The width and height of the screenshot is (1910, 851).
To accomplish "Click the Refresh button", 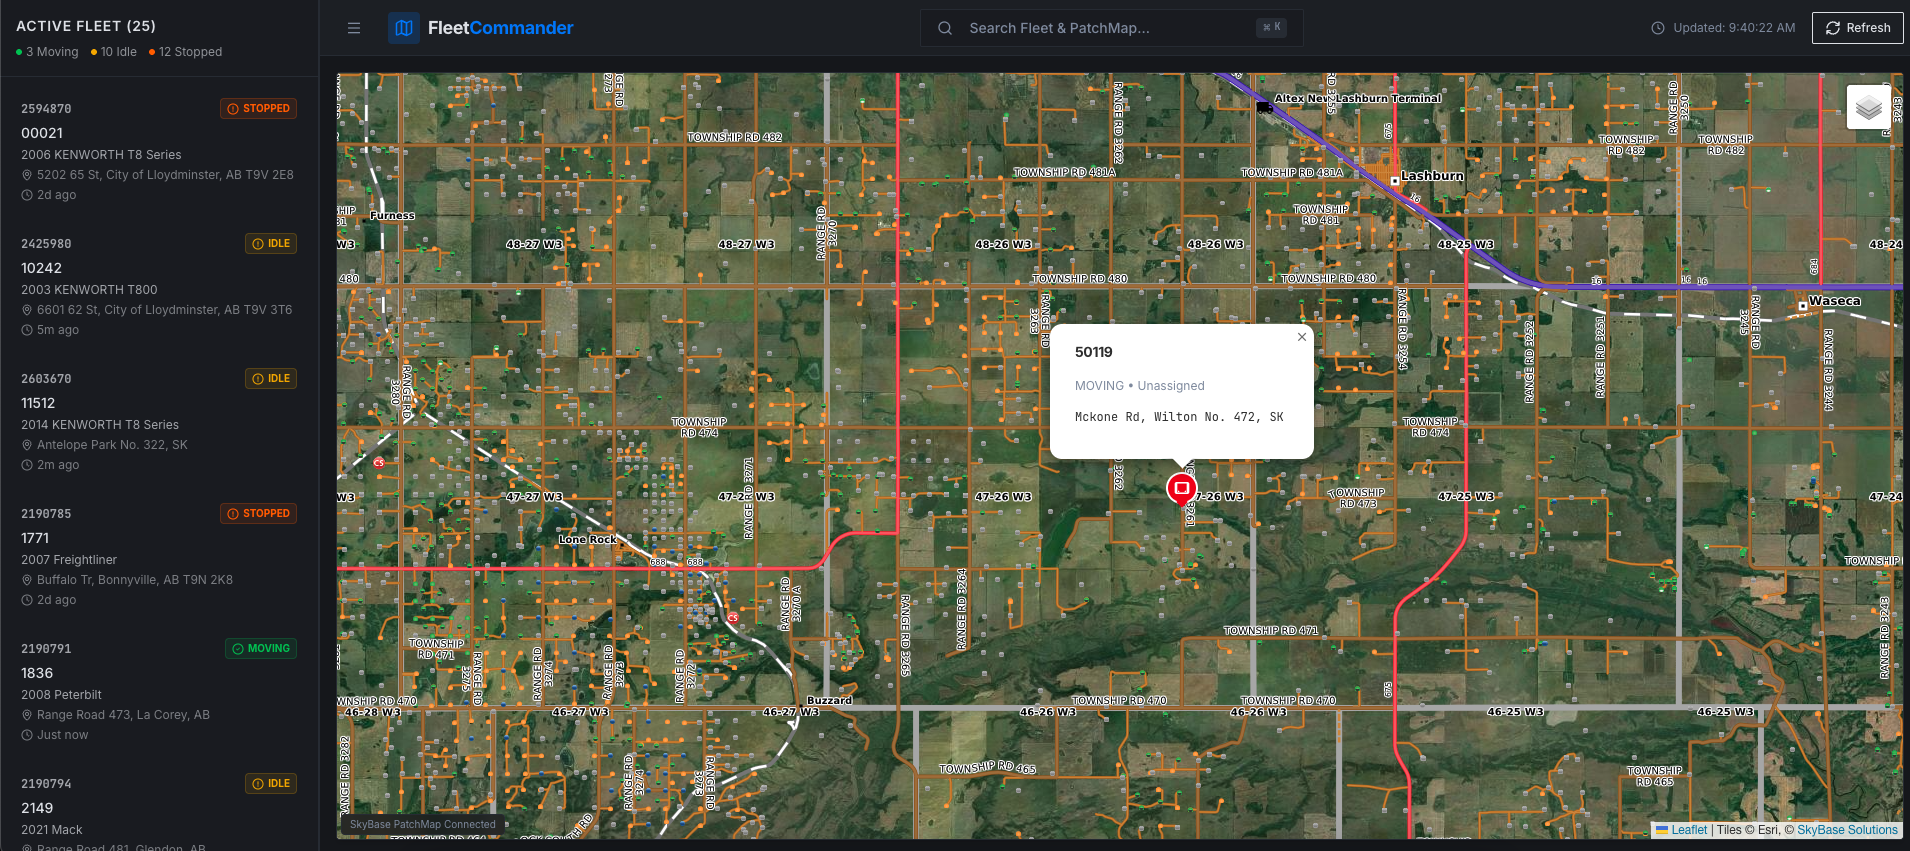I will click(1857, 28).
